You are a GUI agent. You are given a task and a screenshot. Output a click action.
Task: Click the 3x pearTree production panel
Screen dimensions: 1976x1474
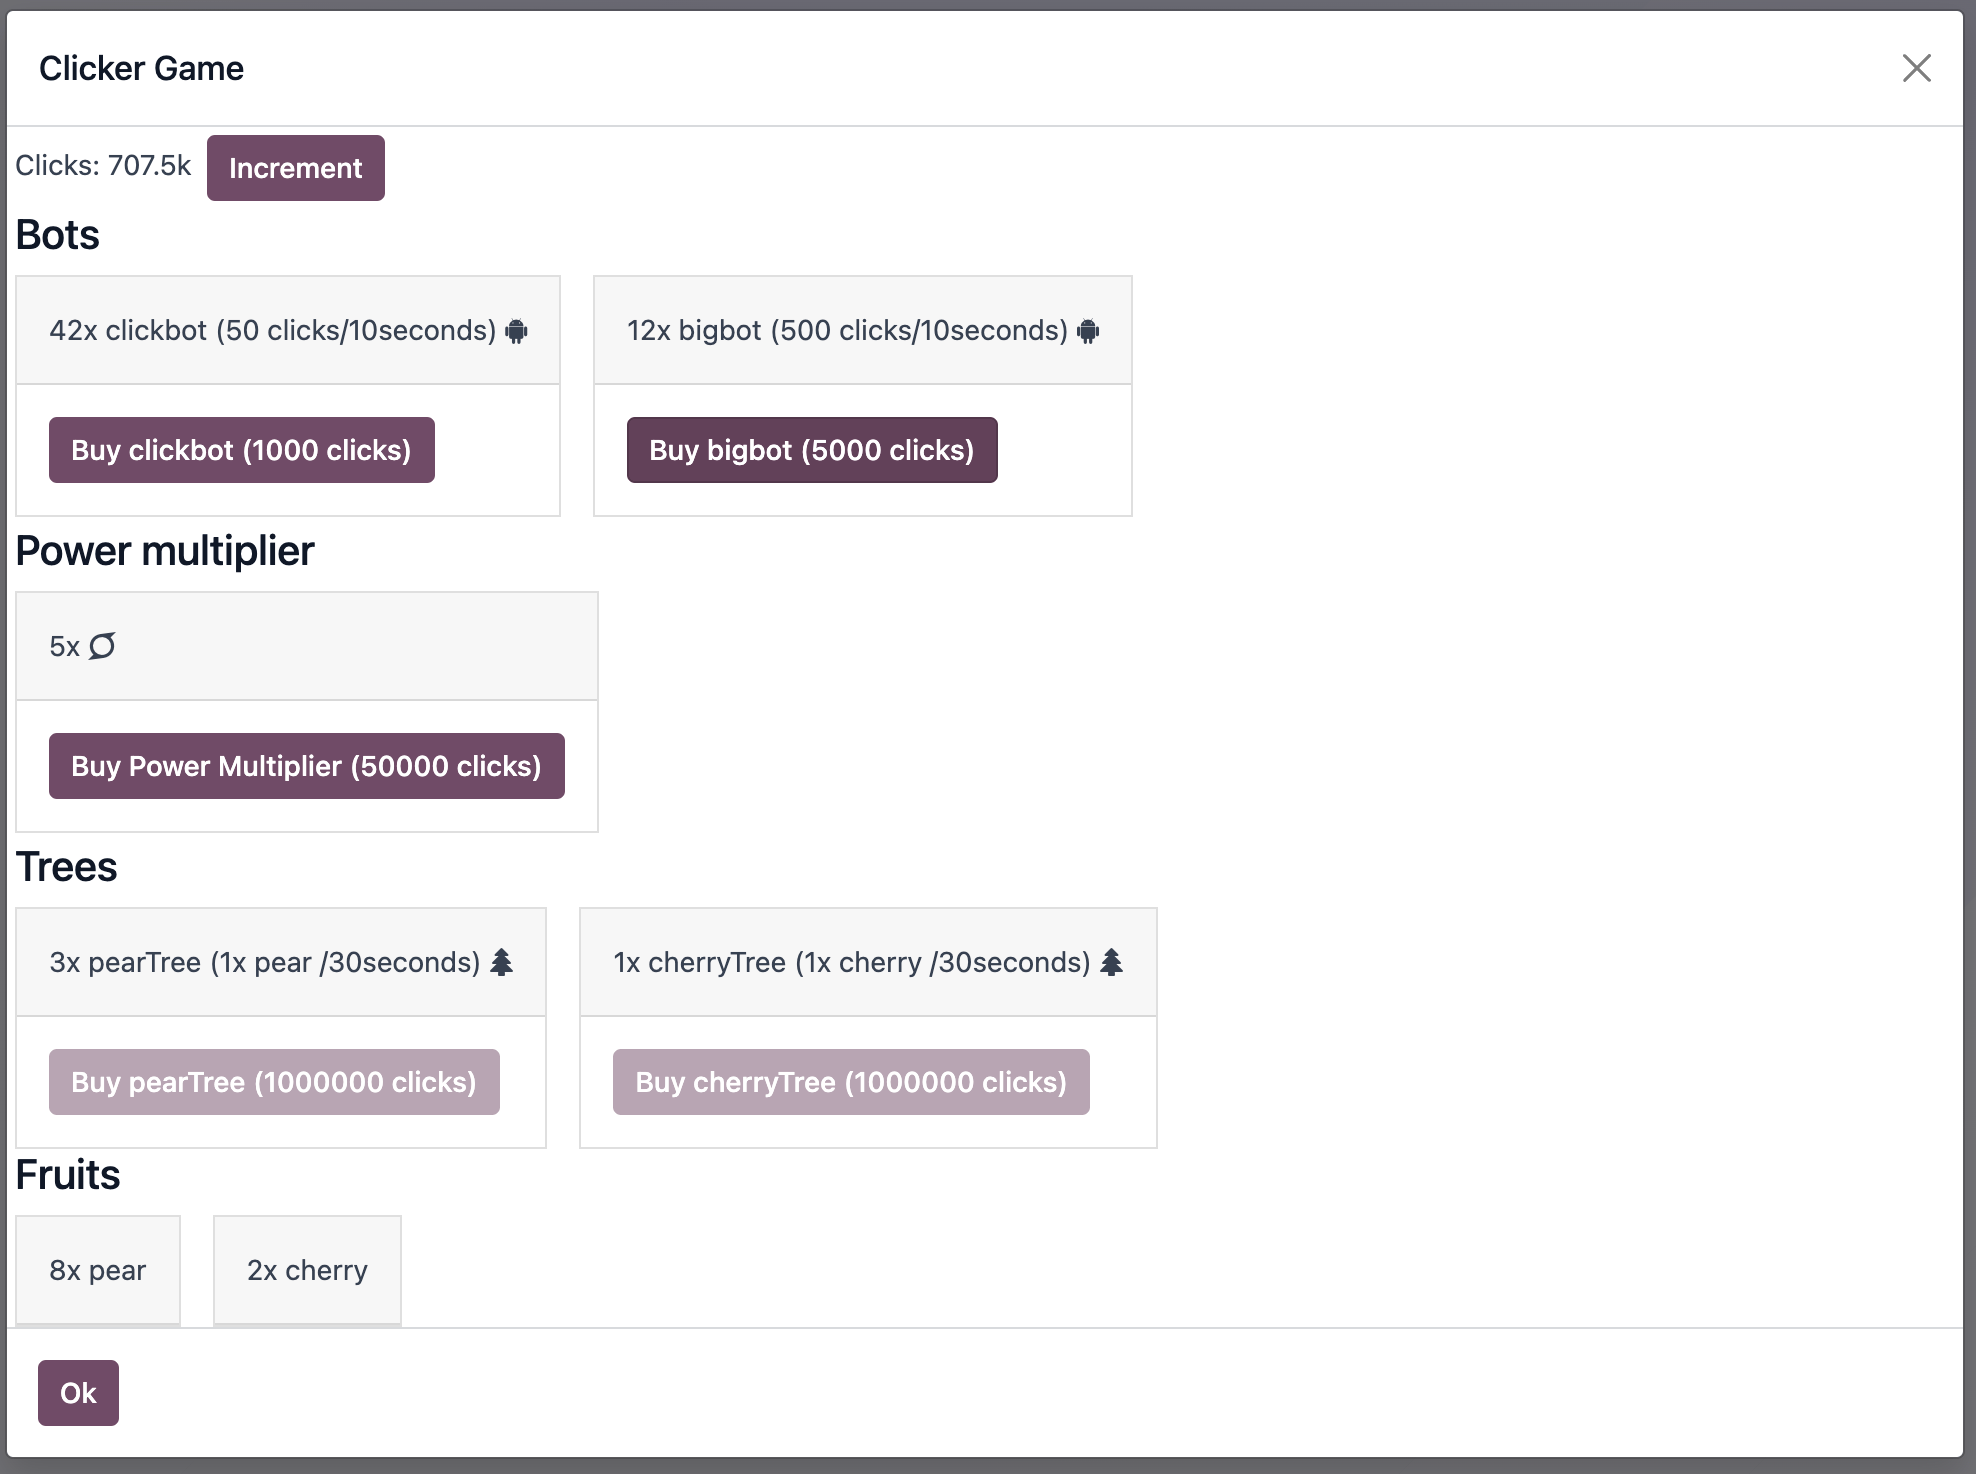tap(281, 961)
